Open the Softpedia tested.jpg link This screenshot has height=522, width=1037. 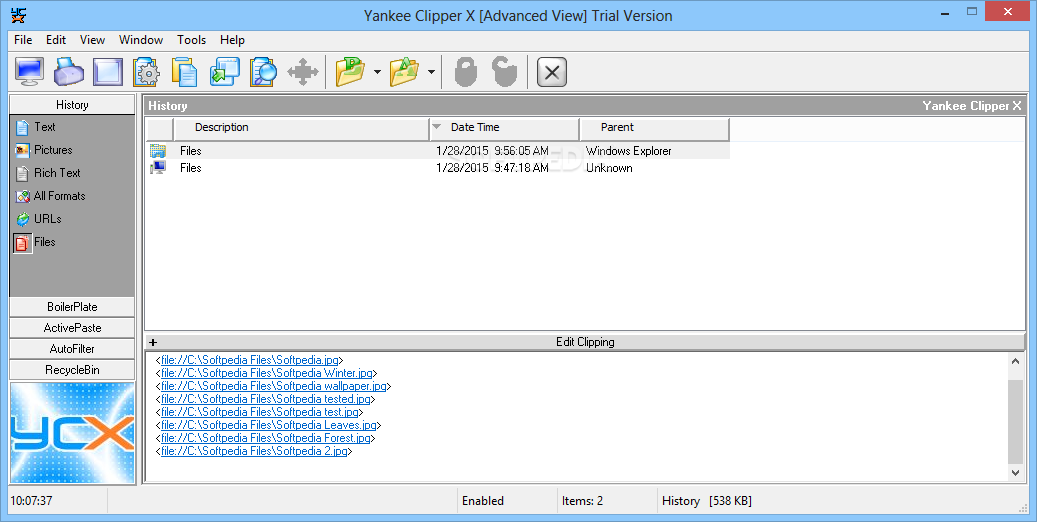click(x=266, y=399)
